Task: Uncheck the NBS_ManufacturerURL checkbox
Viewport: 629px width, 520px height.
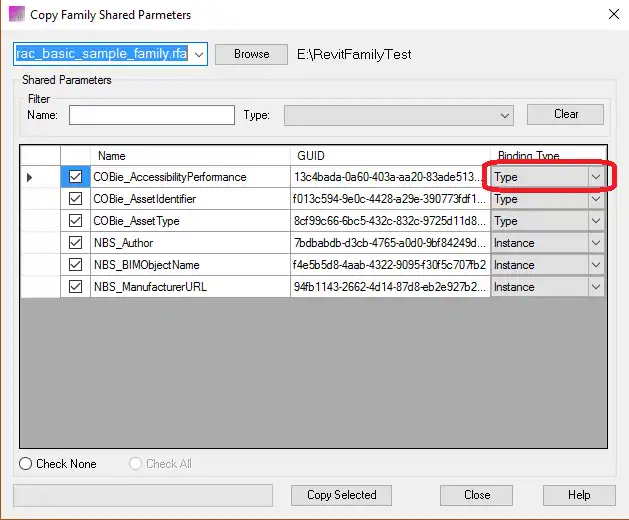Action: point(75,287)
